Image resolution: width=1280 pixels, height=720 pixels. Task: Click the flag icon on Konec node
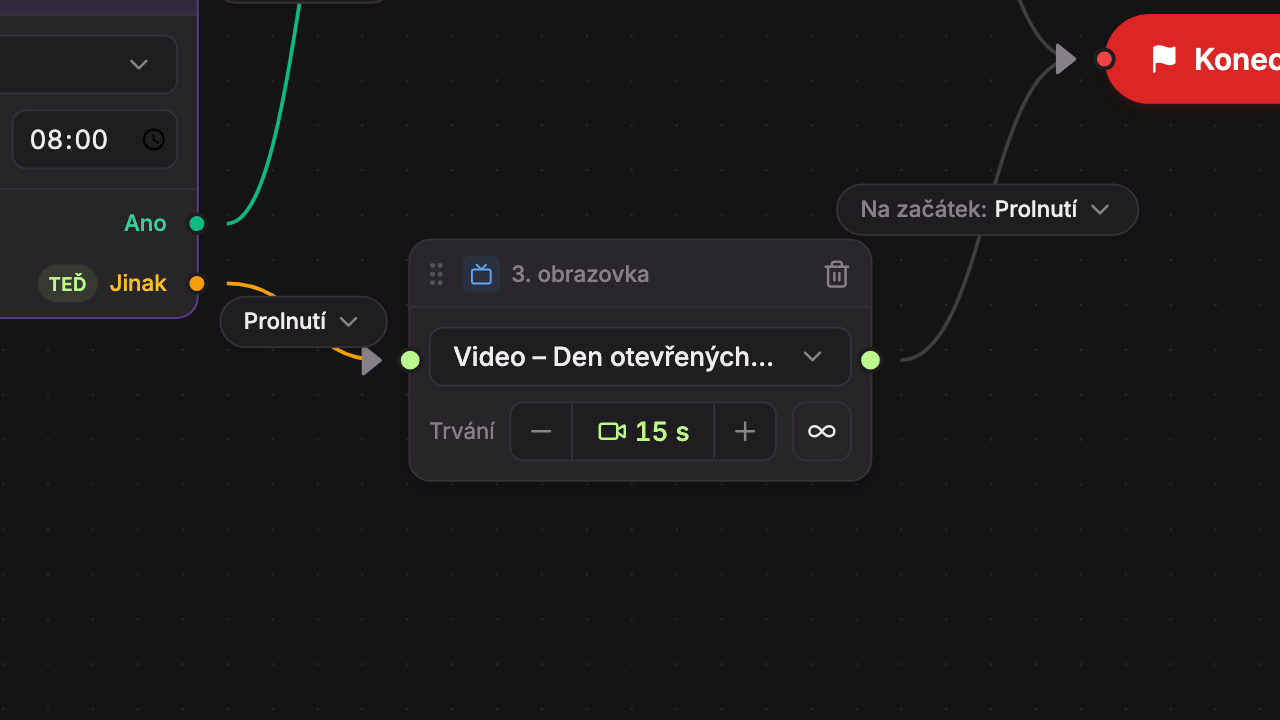point(1164,59)
